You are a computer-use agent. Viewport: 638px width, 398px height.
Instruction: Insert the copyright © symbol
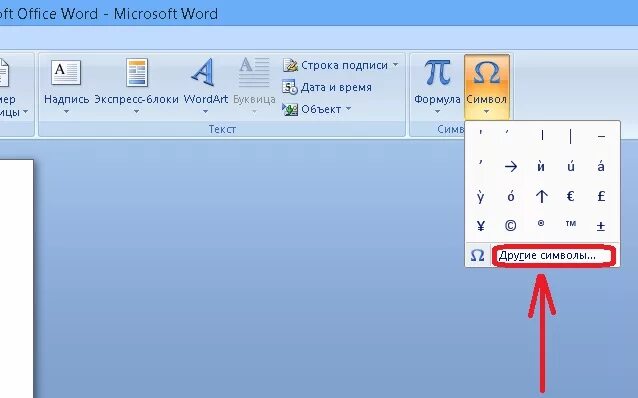click(x=510, y=225)
